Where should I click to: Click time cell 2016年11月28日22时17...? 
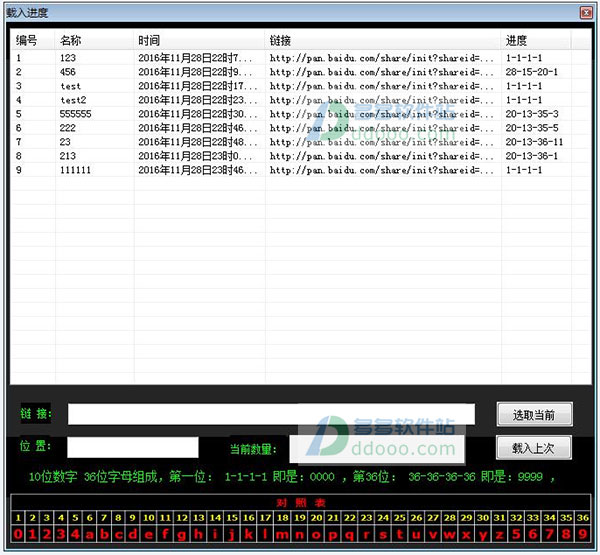(x=198, y=86)
